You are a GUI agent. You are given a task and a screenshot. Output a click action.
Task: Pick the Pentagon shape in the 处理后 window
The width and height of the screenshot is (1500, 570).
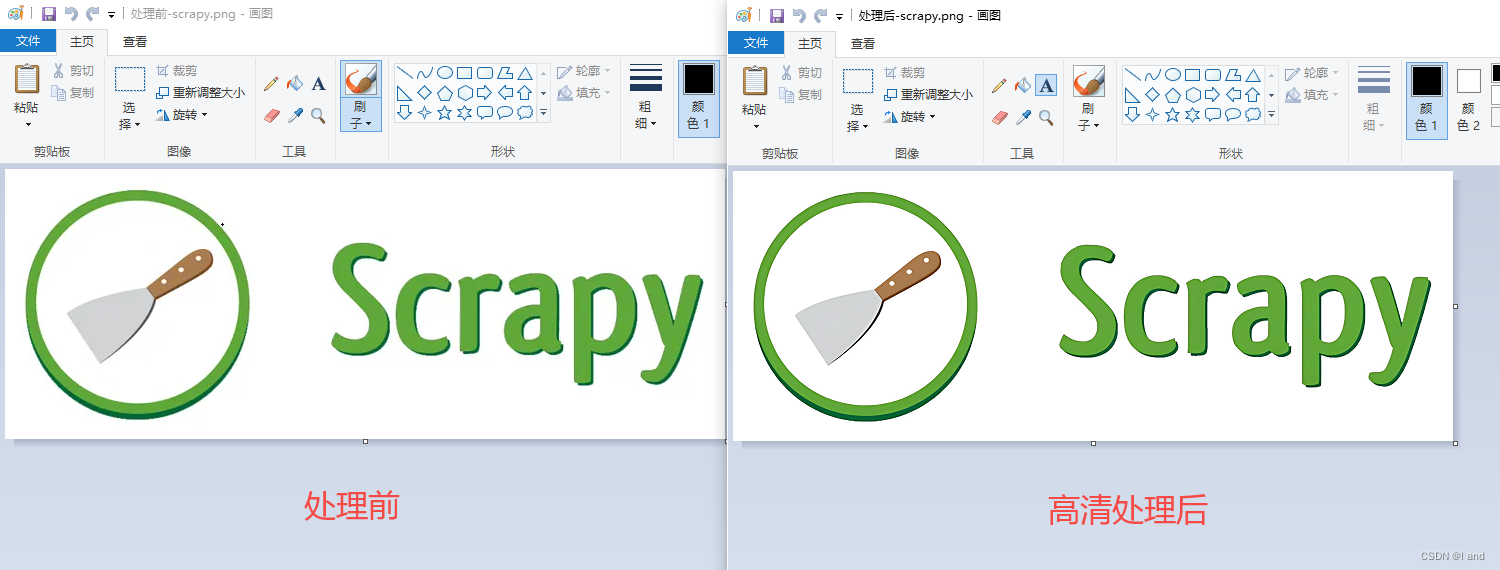click(1173, 95)
